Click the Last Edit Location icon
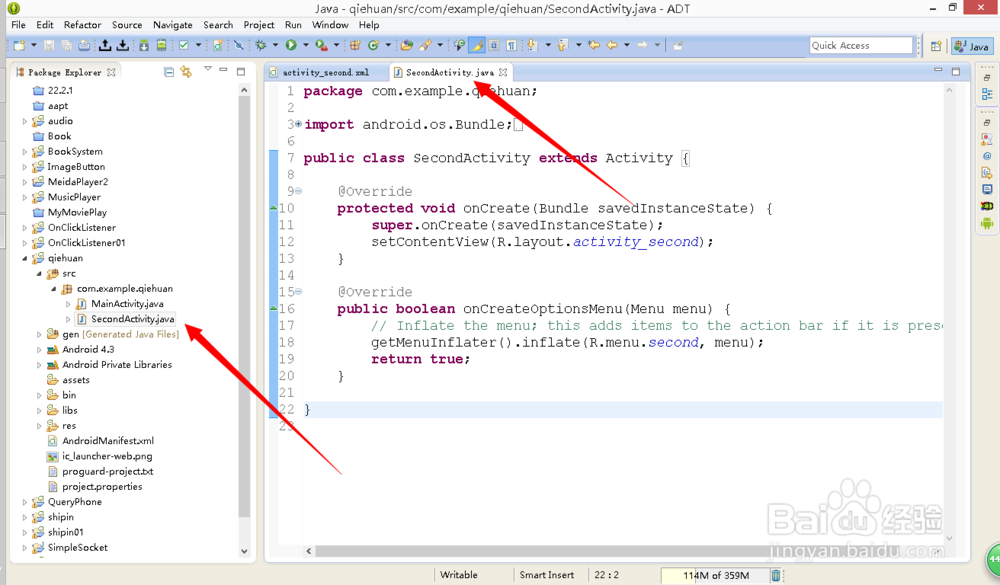This screenshot has height=585, width=1000. [x=594, y=45]
